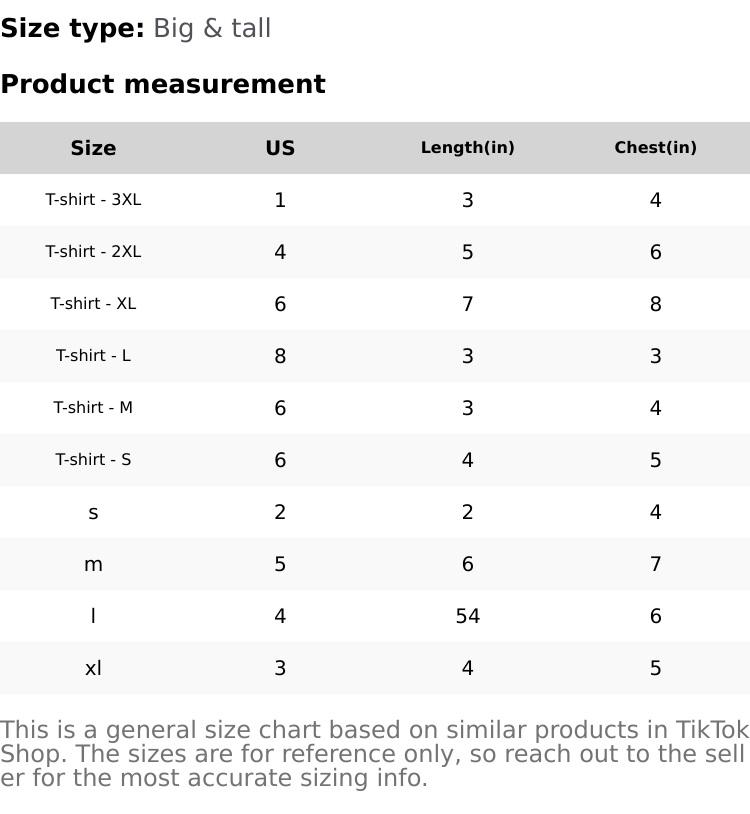
Task: Click the Size column header
Action: point(93,148)
